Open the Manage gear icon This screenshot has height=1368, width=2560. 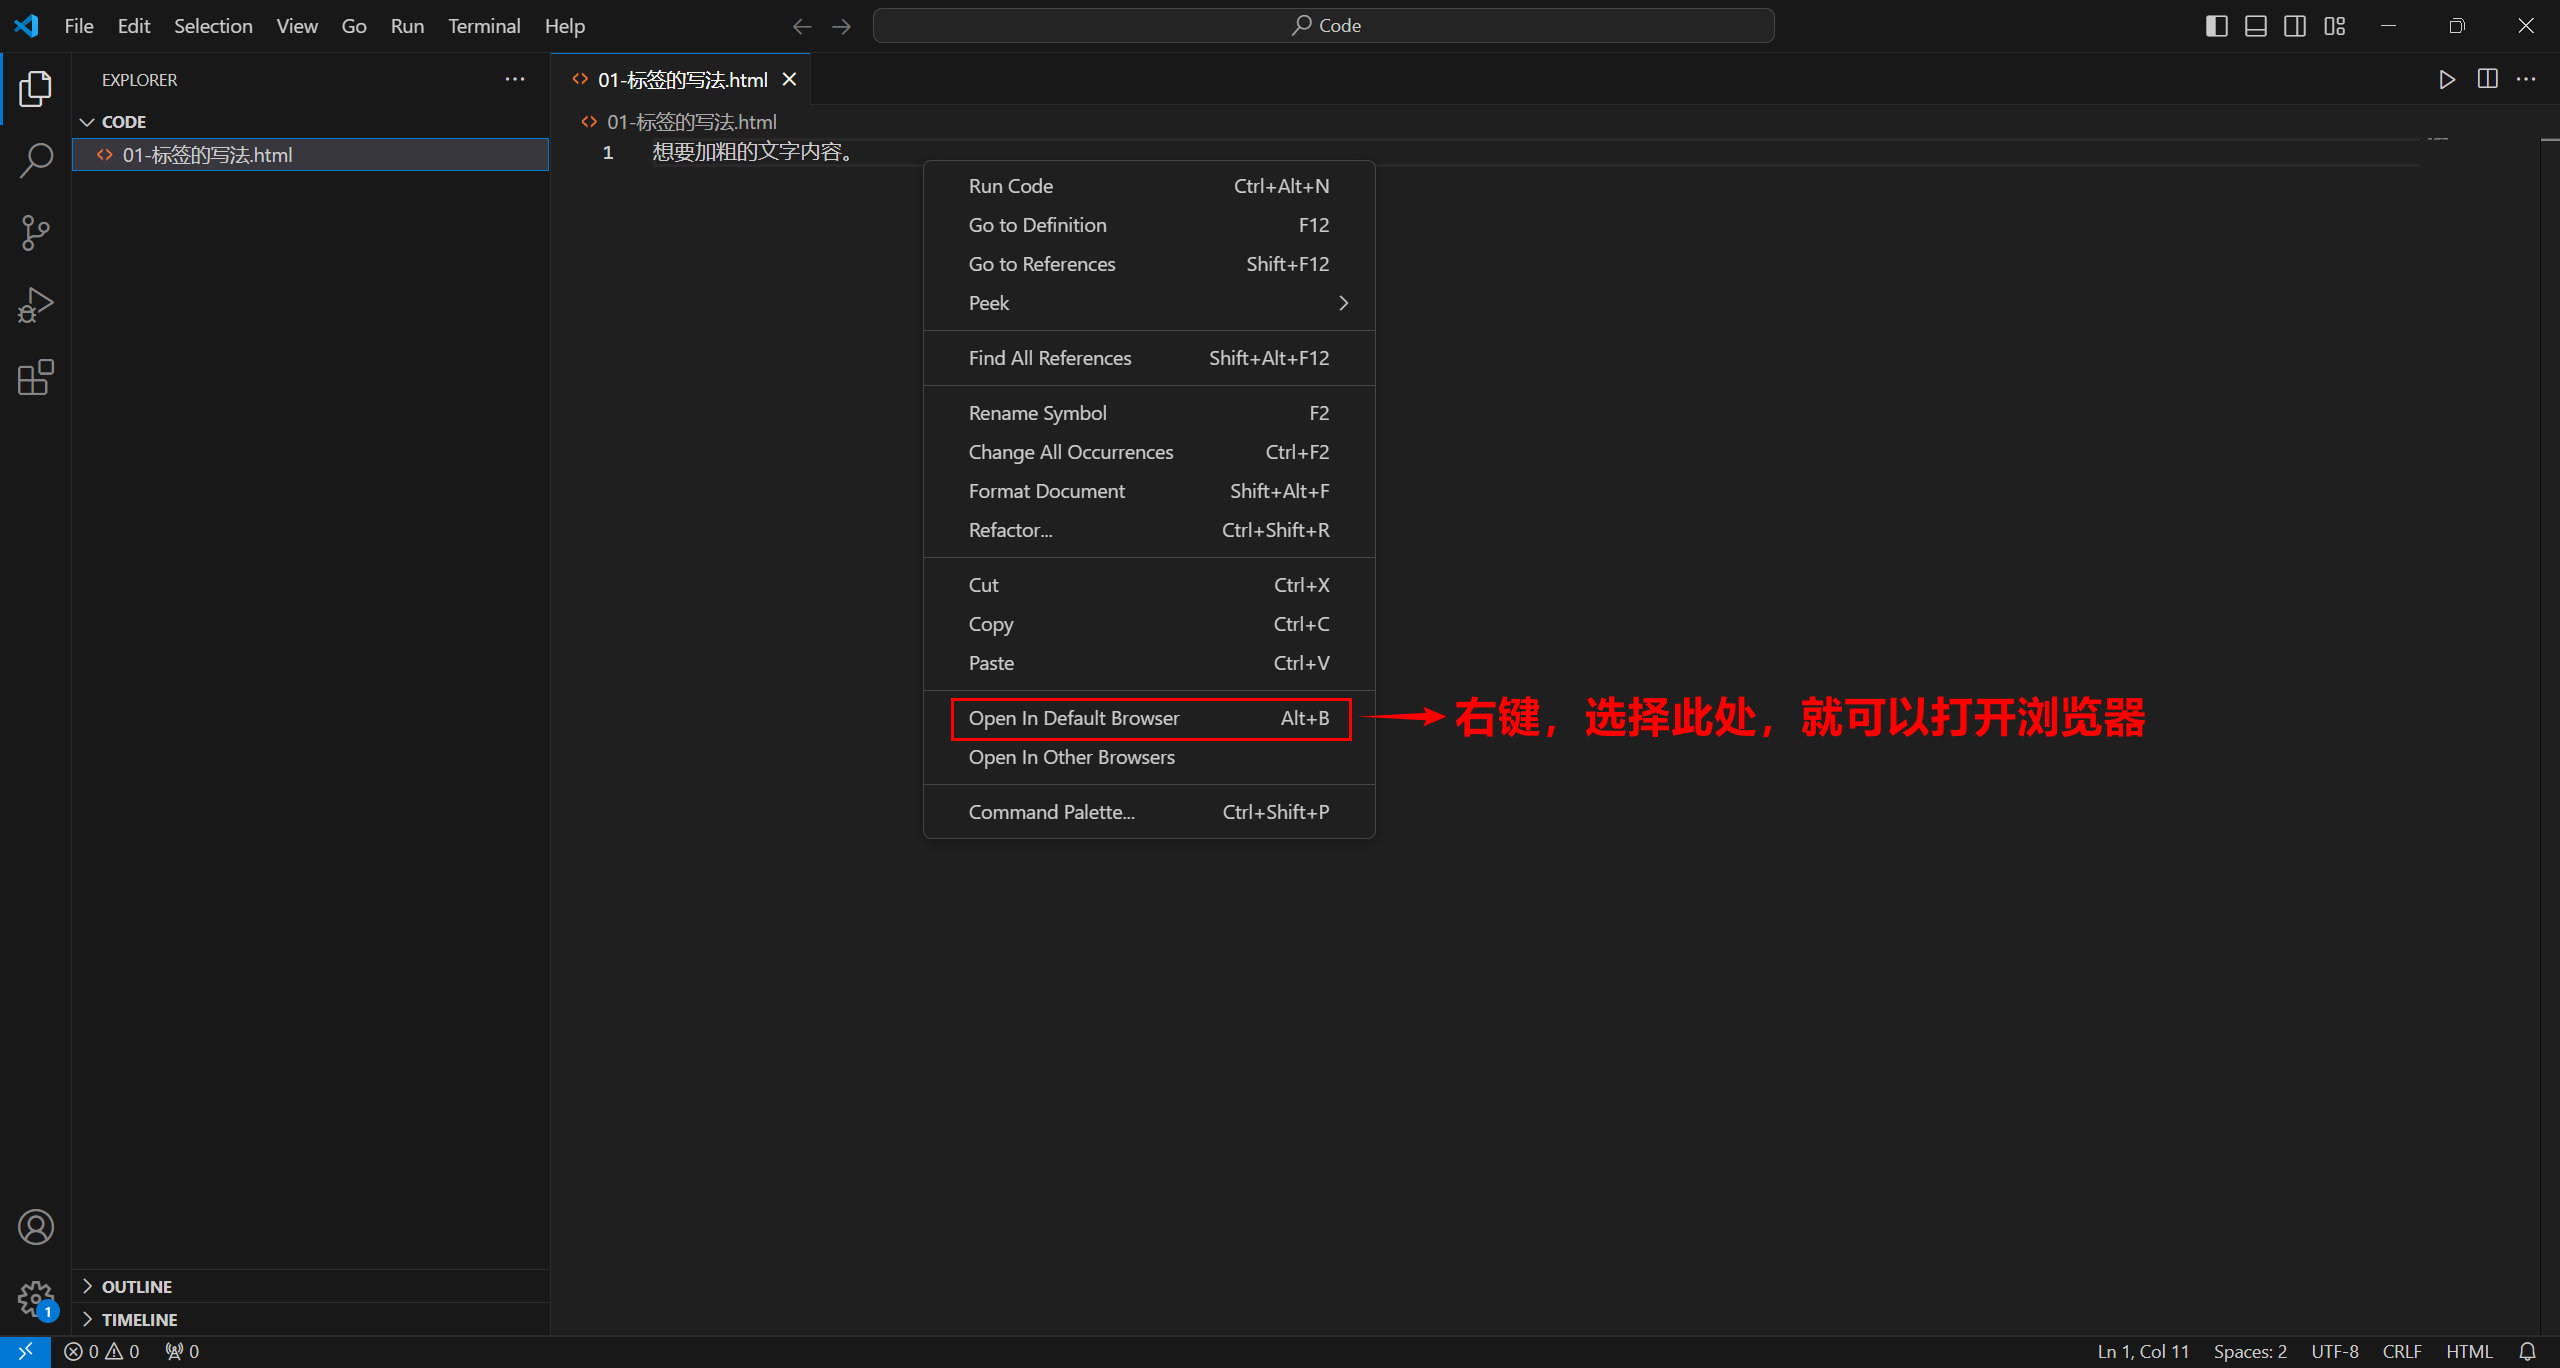point(36,1299)
